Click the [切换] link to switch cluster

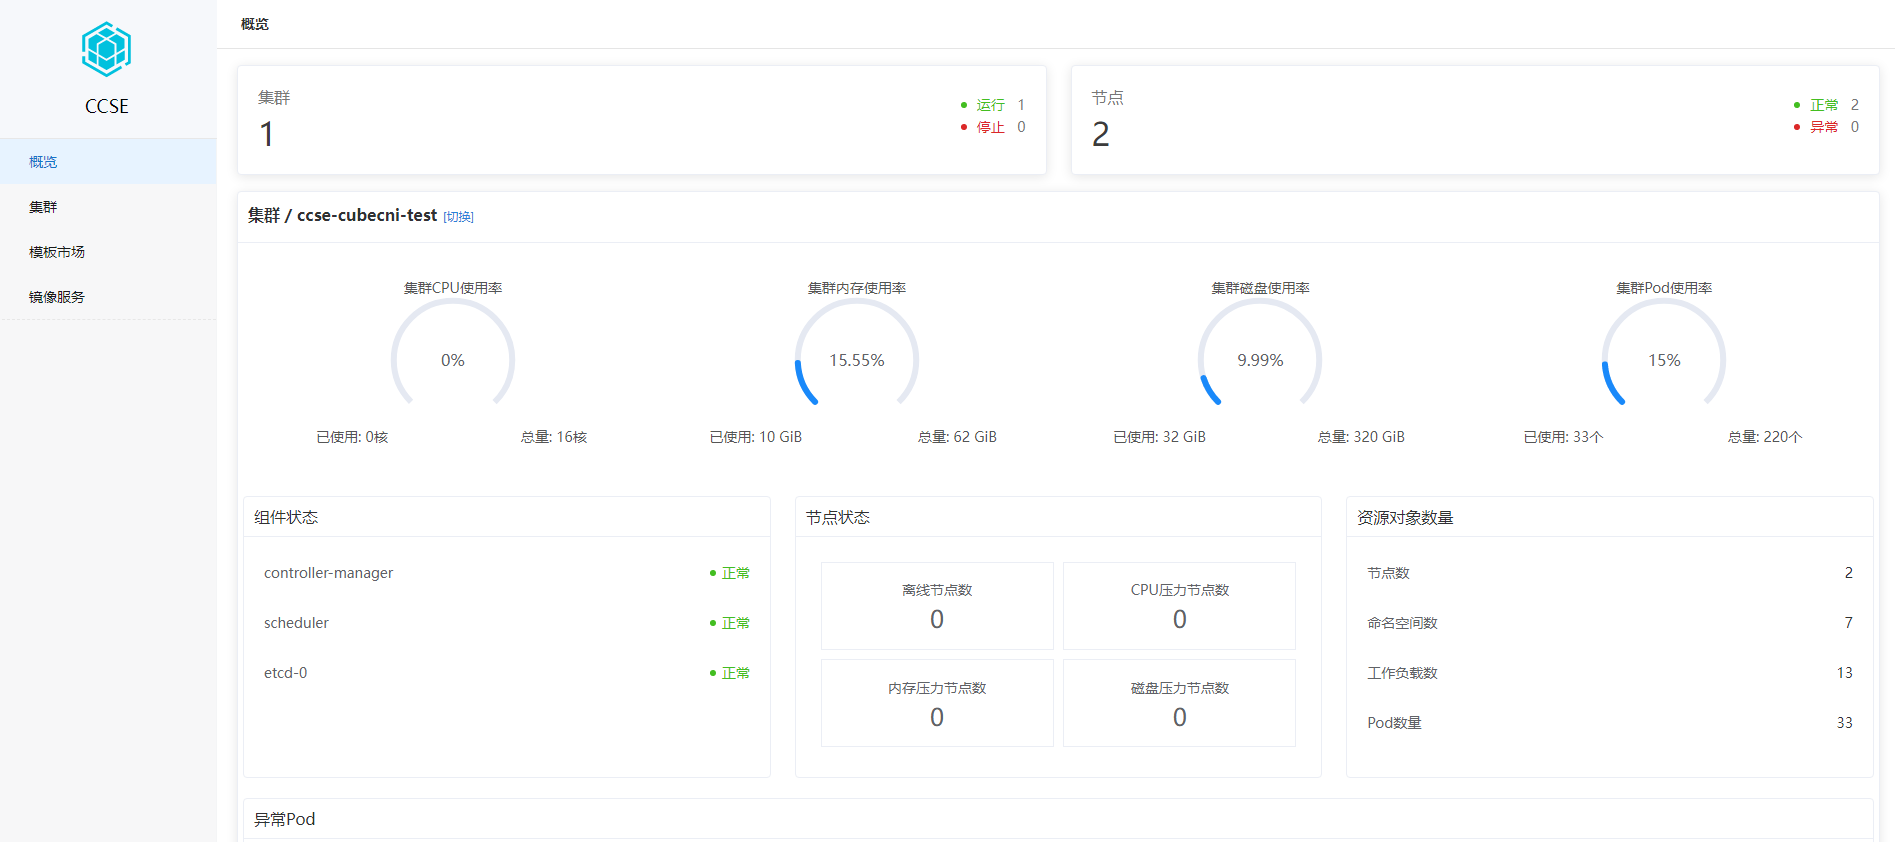coord(458,217)
